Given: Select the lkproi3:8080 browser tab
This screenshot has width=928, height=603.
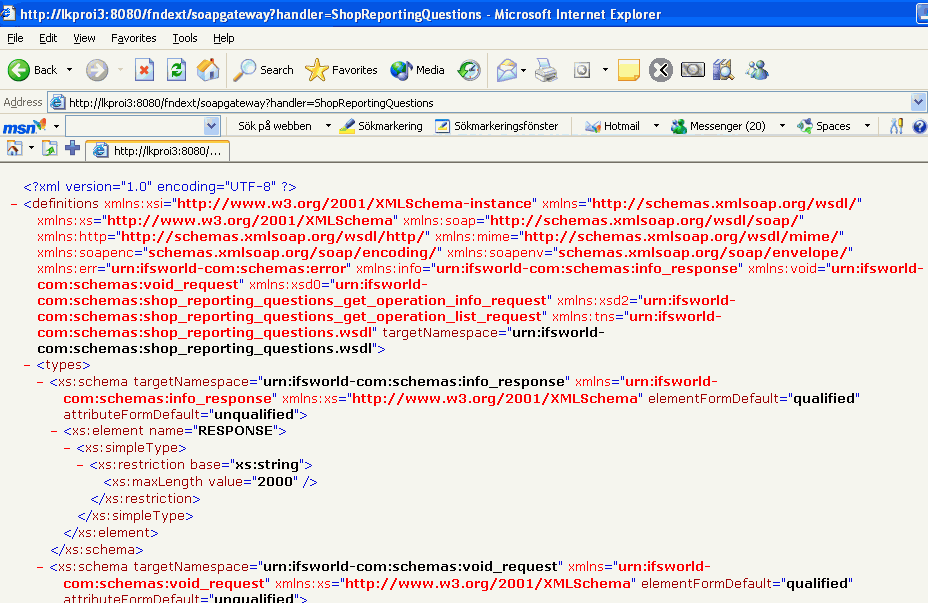Looking at the screenshot, I should click(158, 151).
